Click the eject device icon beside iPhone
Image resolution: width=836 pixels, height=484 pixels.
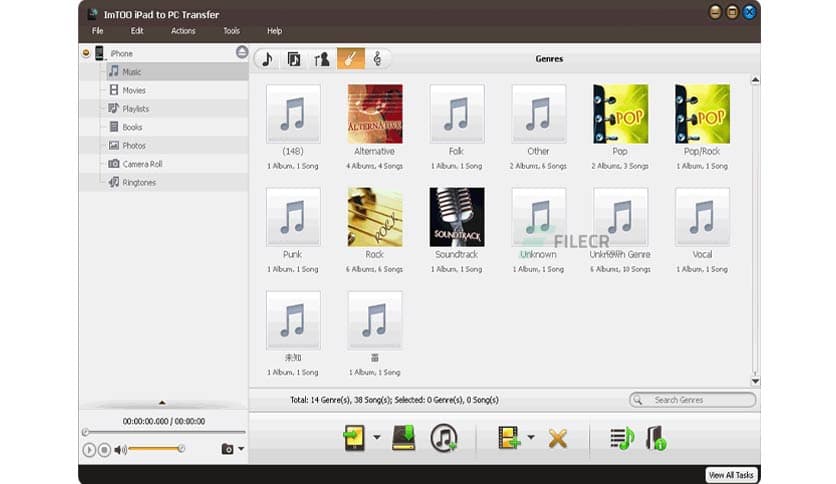pos(242,52)
